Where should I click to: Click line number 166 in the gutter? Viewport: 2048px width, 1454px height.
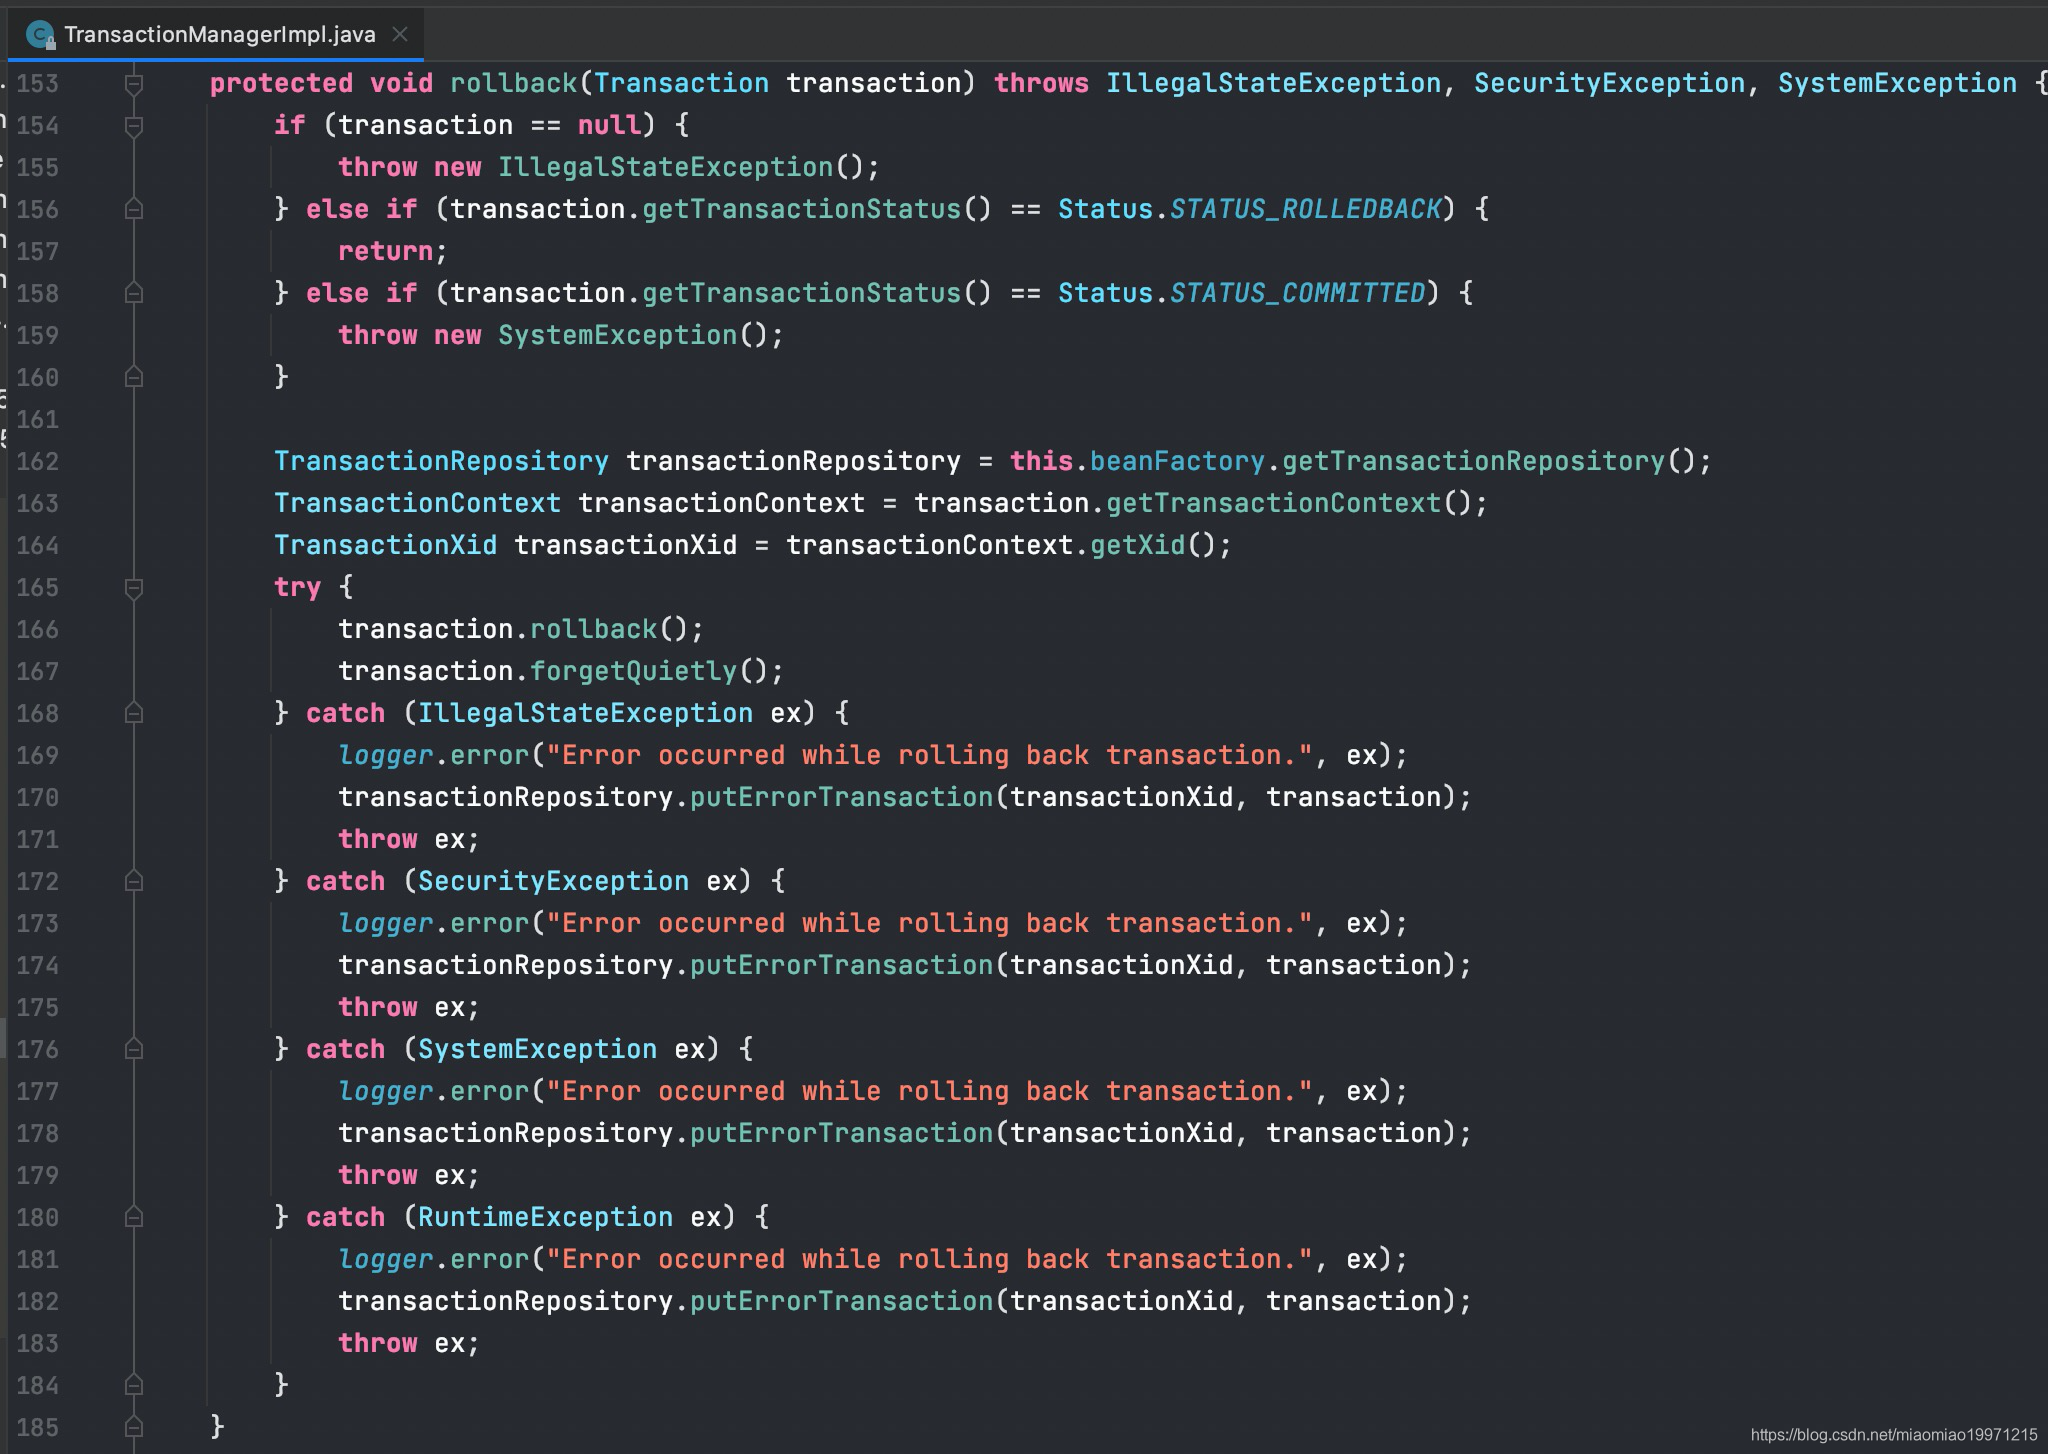(38, 629)
